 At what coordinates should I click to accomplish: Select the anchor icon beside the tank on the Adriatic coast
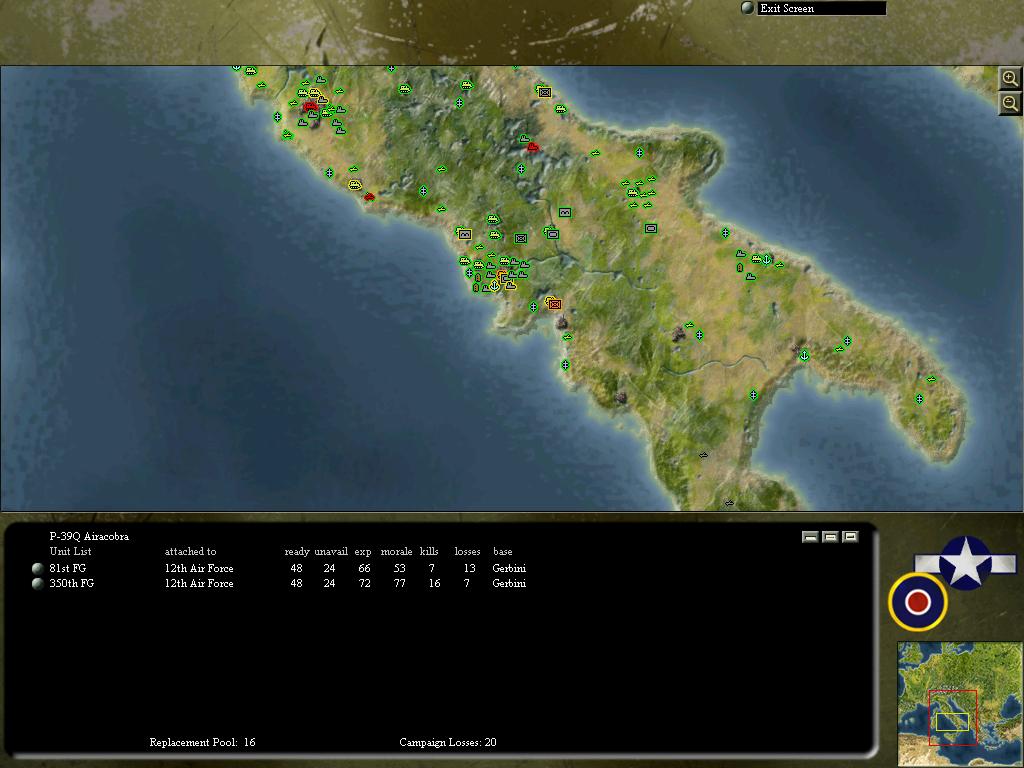click(767, 259)
